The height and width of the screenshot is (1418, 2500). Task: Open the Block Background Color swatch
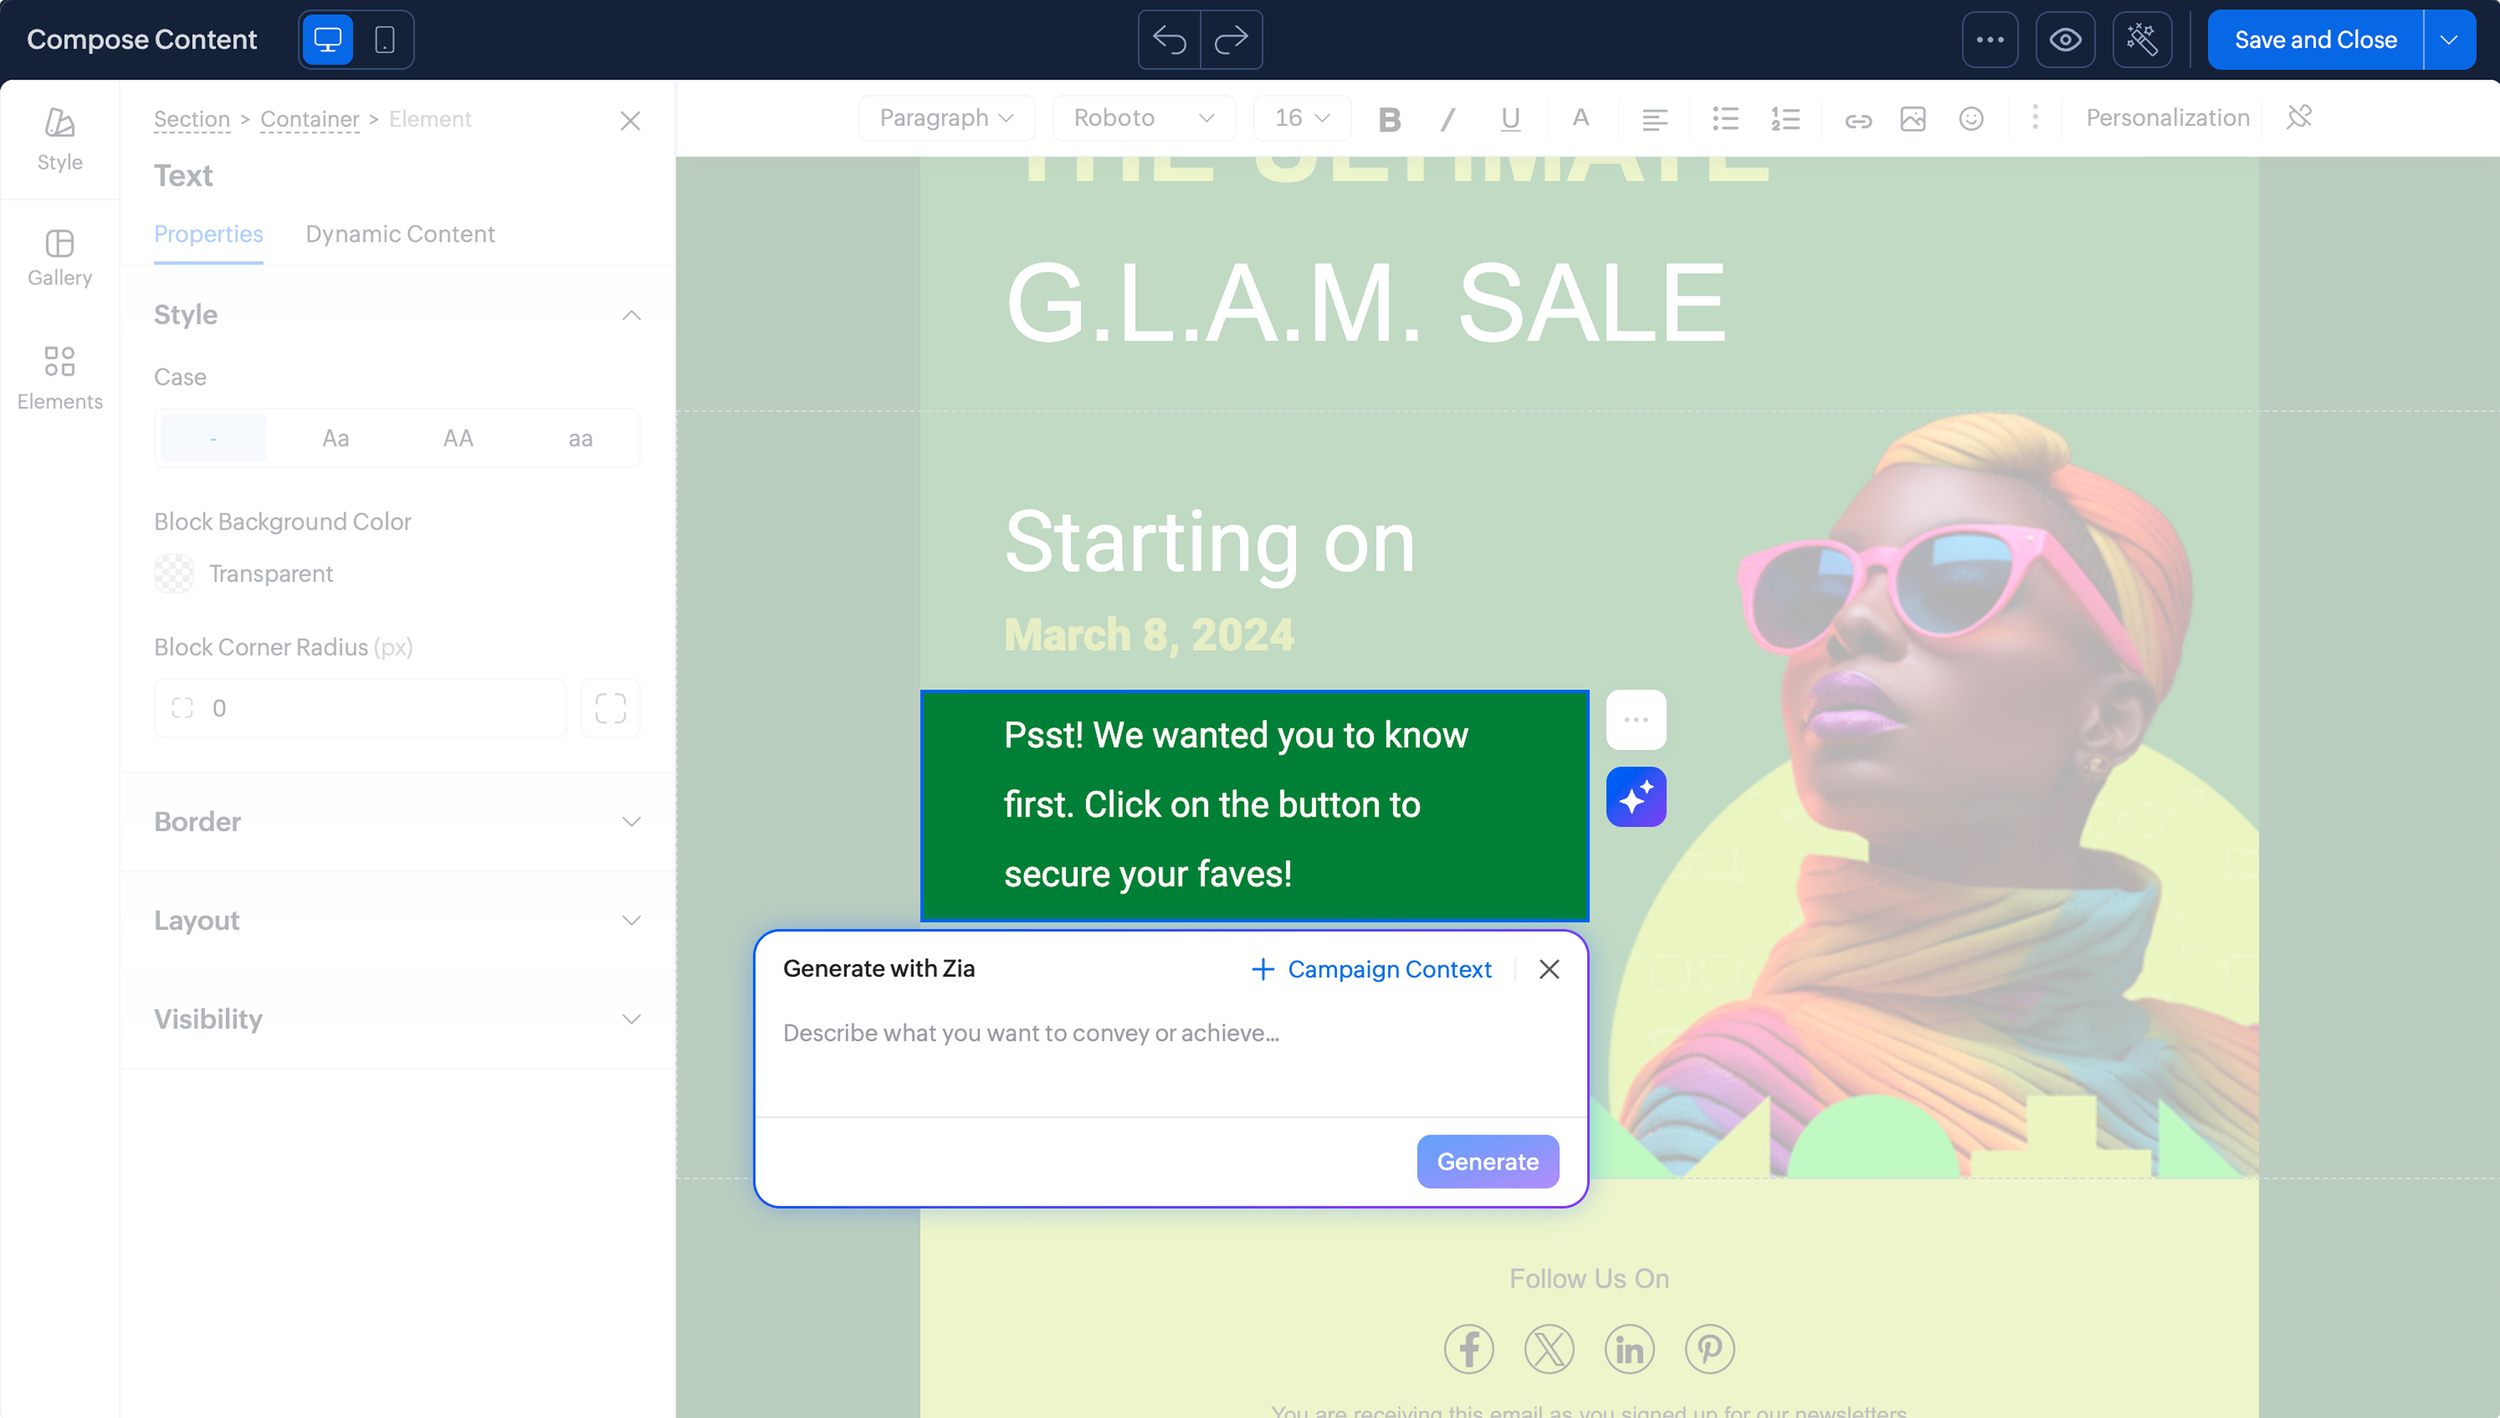click(174, 574)
